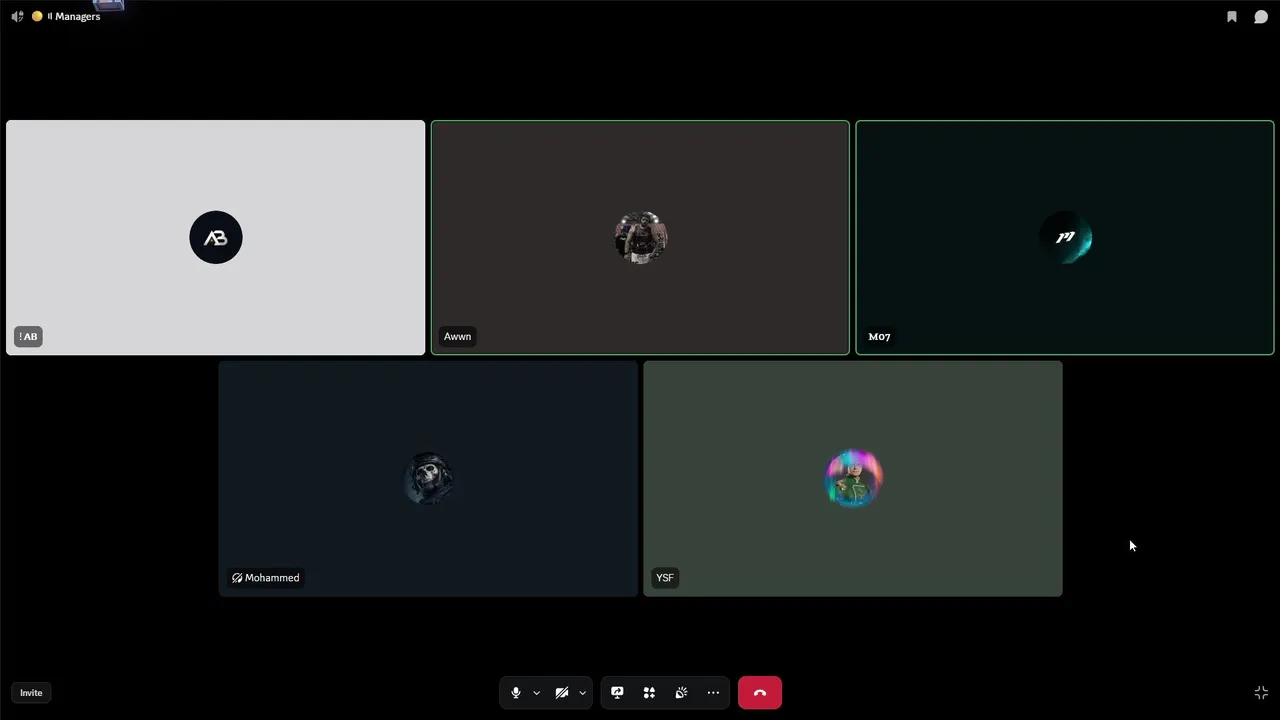Click the Managers channel name

pyautogui.click(x=77, y=17)
